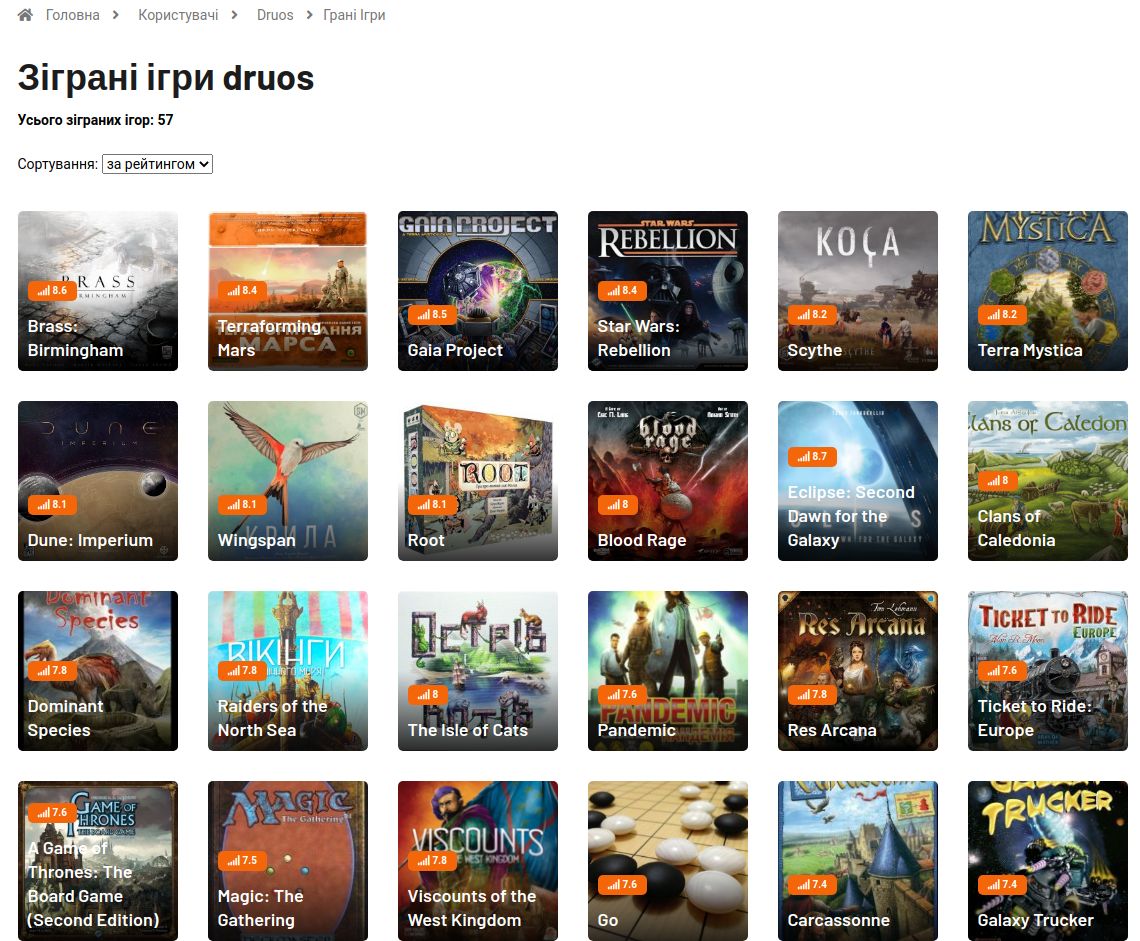Click the 8.4 rating badge on Terraforming Mars
1140x941 pixels.
[x=241, y=290]
